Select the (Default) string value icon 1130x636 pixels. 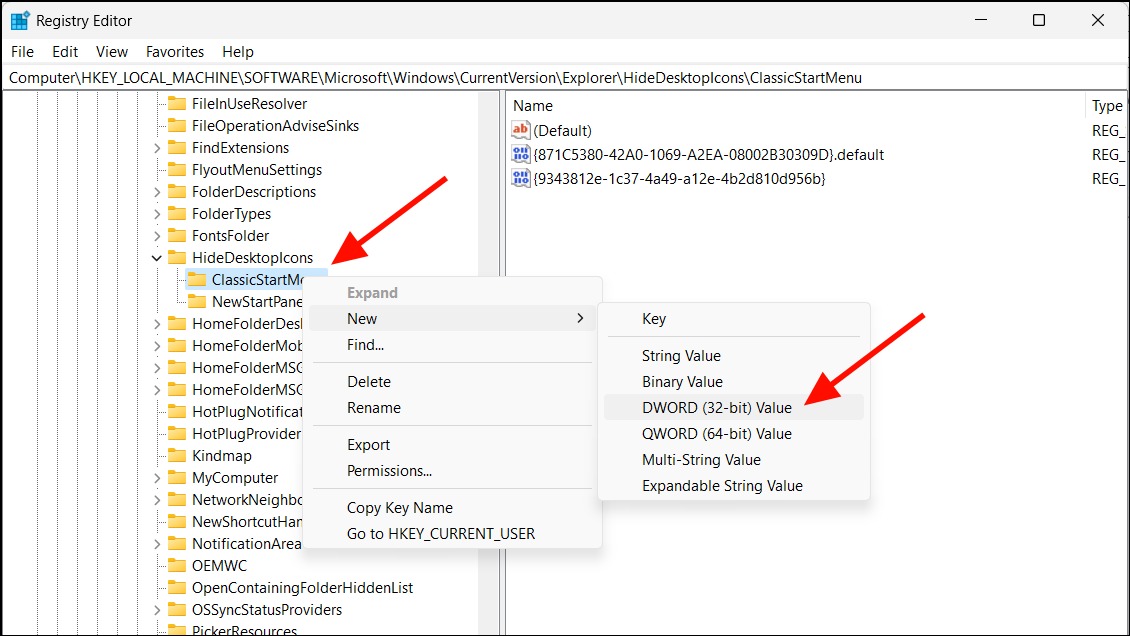520,130
